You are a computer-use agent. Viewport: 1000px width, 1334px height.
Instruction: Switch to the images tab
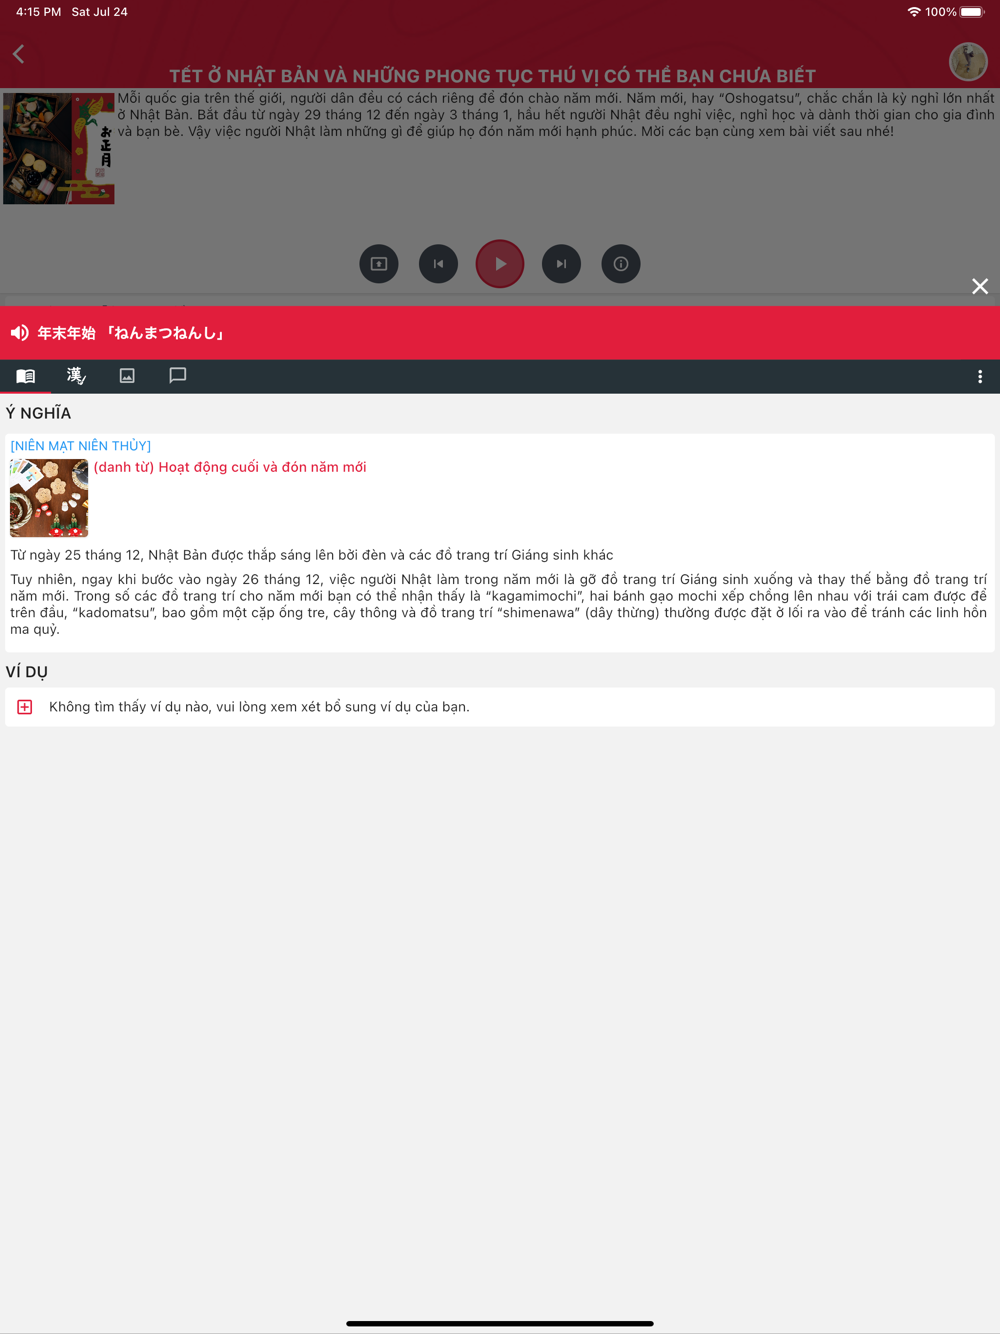(127, 376)
